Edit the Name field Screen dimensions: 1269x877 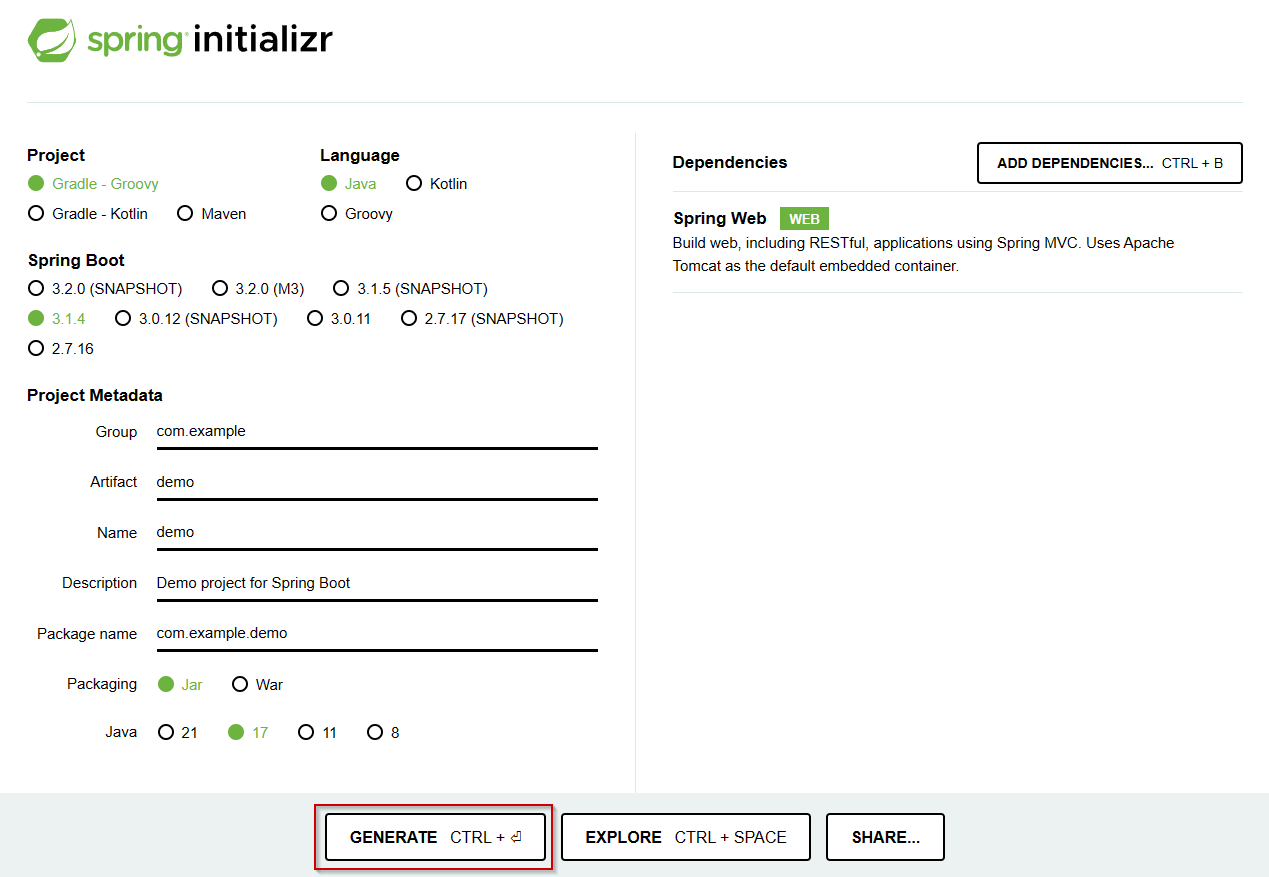(x=377, y=532)
